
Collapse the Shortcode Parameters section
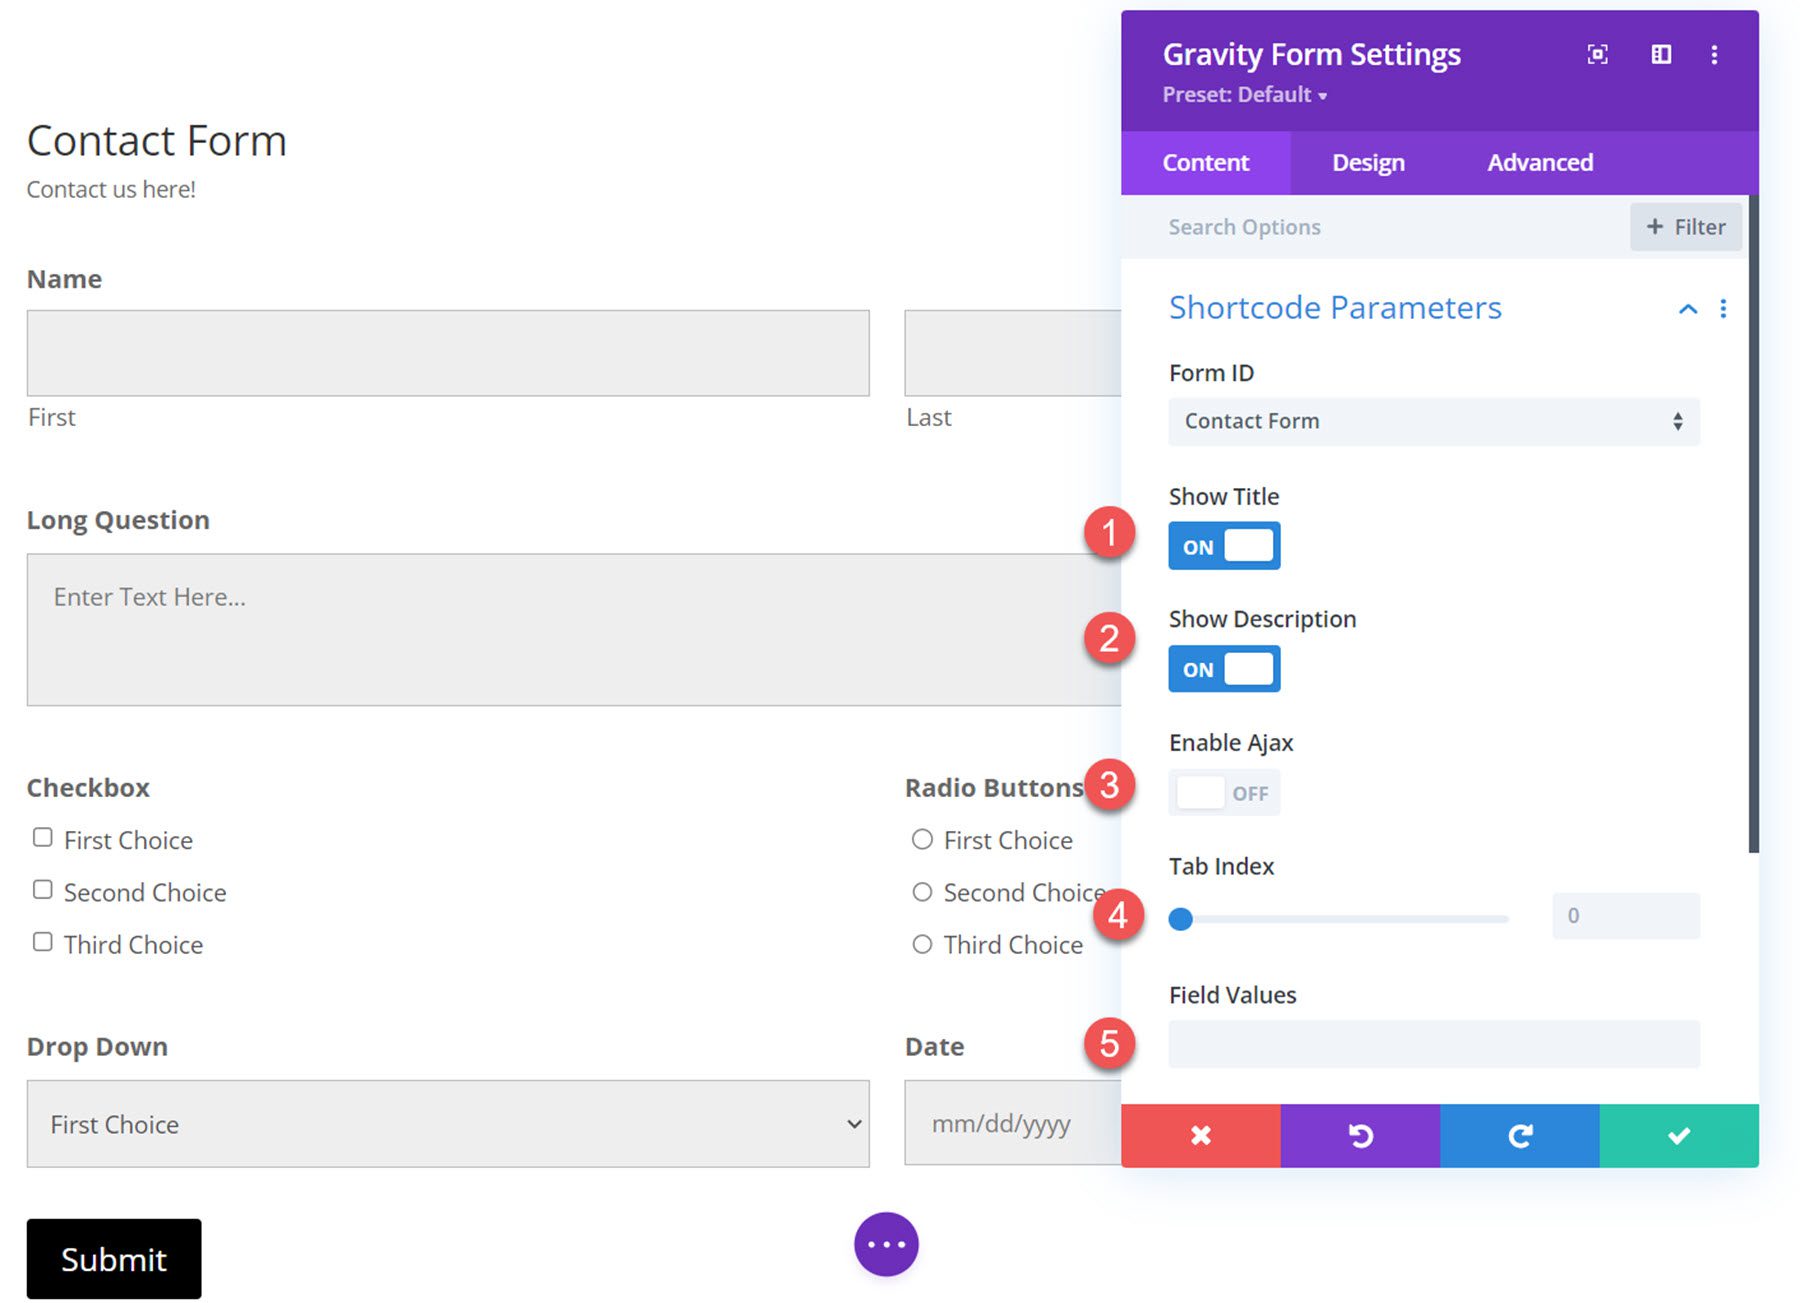click(x=1688, y=309)
